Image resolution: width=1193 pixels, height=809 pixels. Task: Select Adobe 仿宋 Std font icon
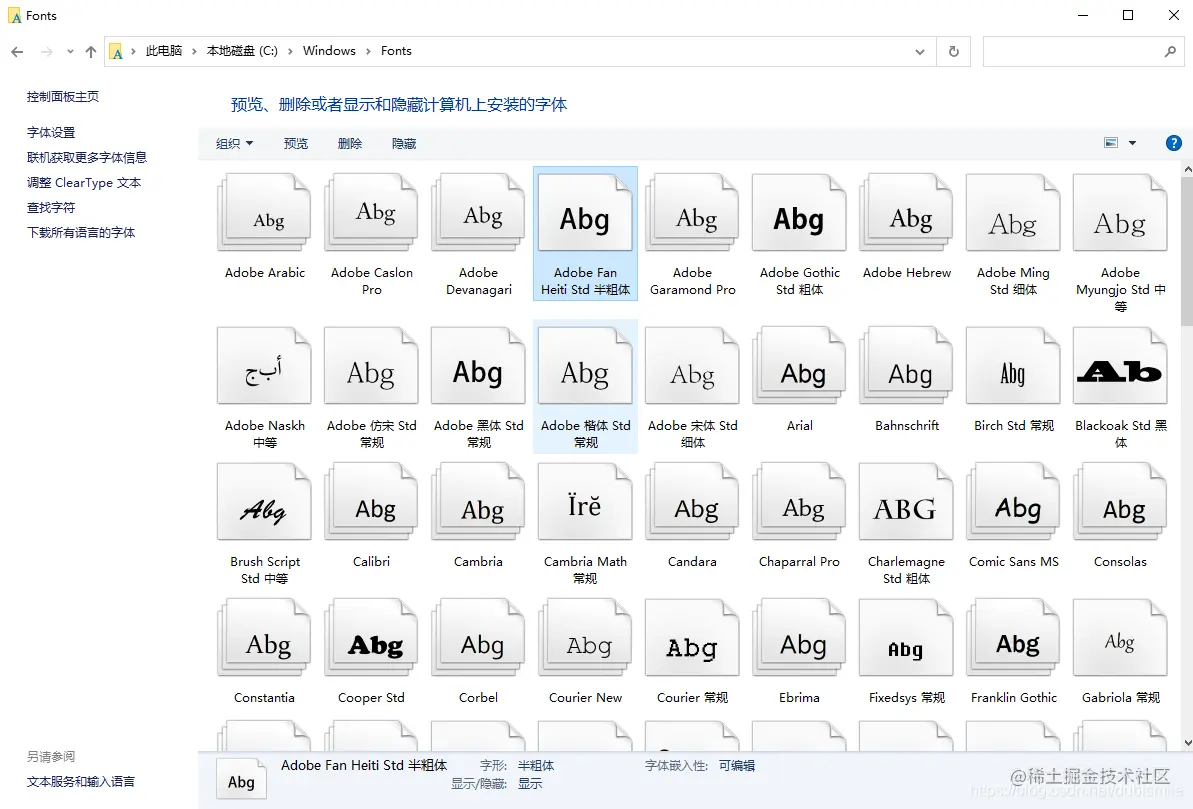click(371, 366)
